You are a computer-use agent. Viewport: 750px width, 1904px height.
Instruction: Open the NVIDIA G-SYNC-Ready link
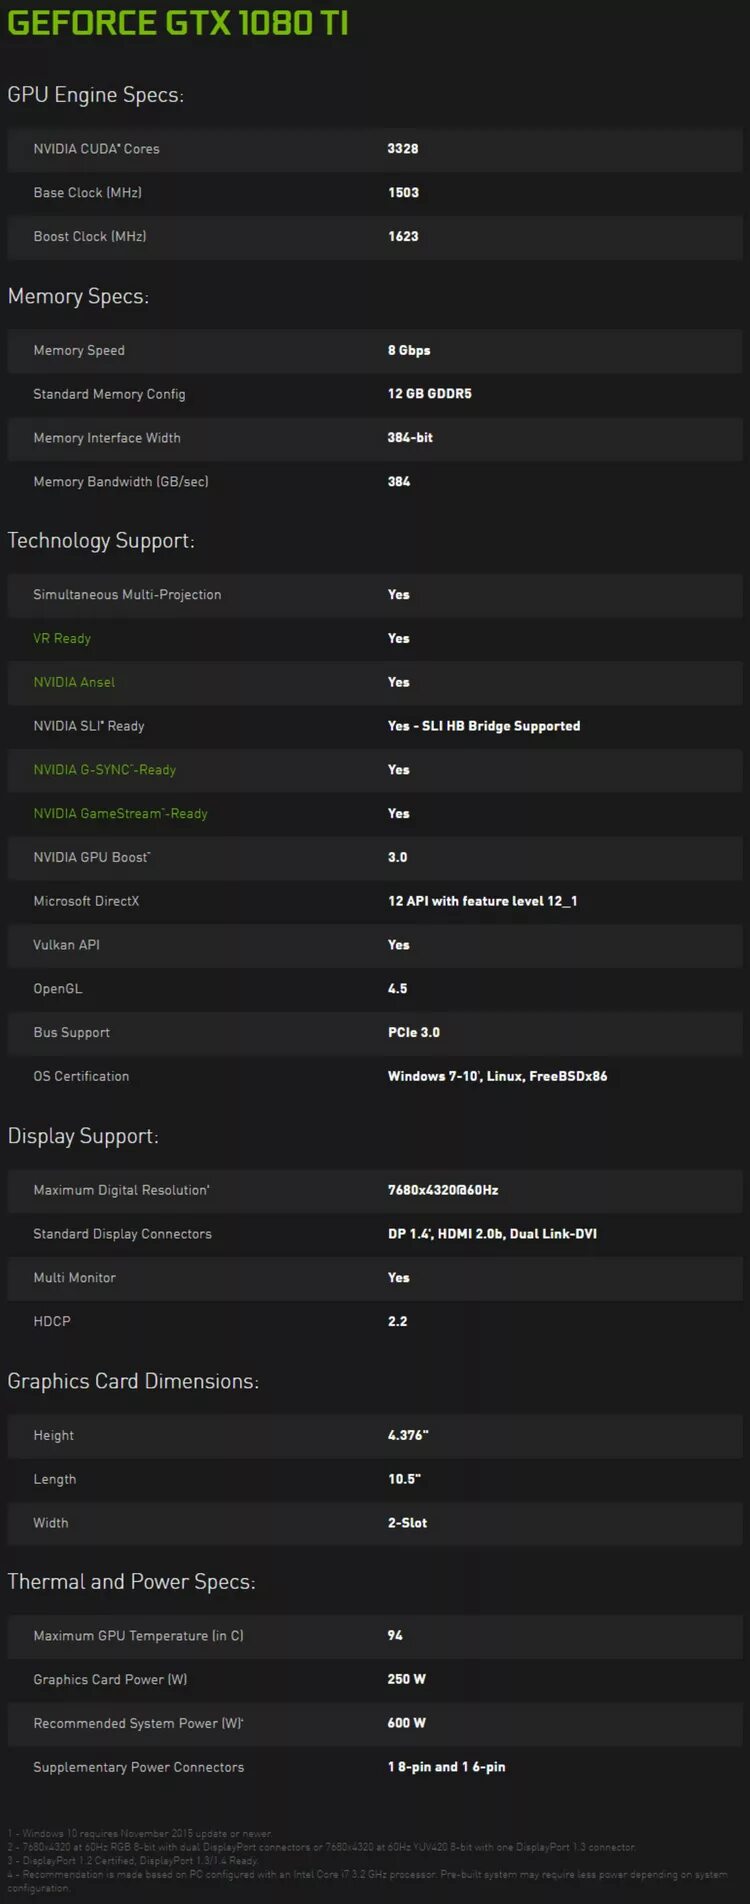click(105, 770)
